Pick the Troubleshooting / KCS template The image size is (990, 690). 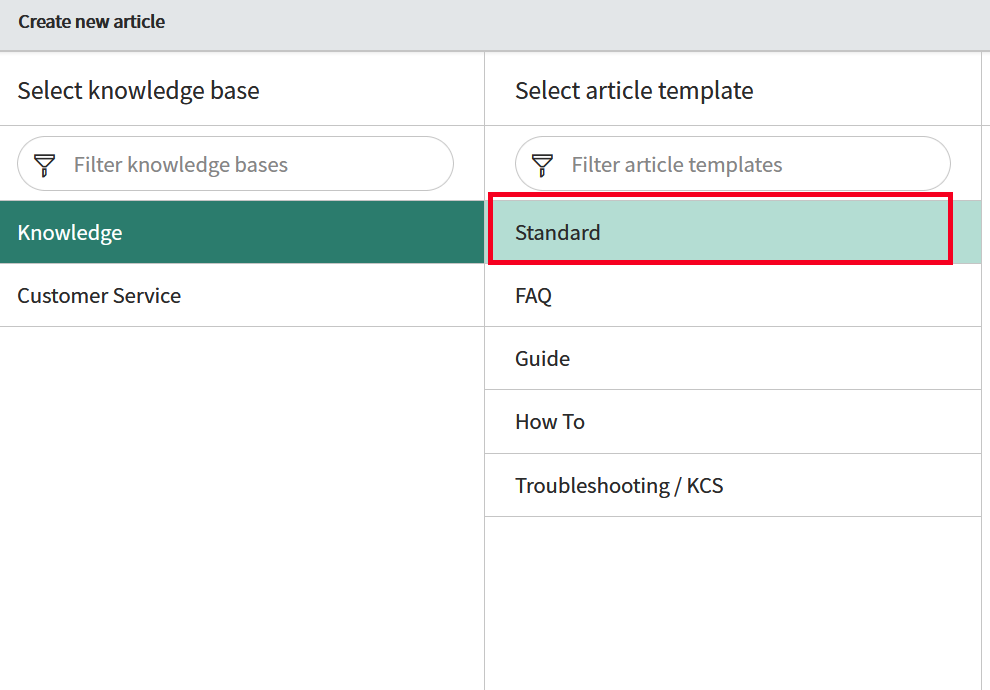click(733, 485)
